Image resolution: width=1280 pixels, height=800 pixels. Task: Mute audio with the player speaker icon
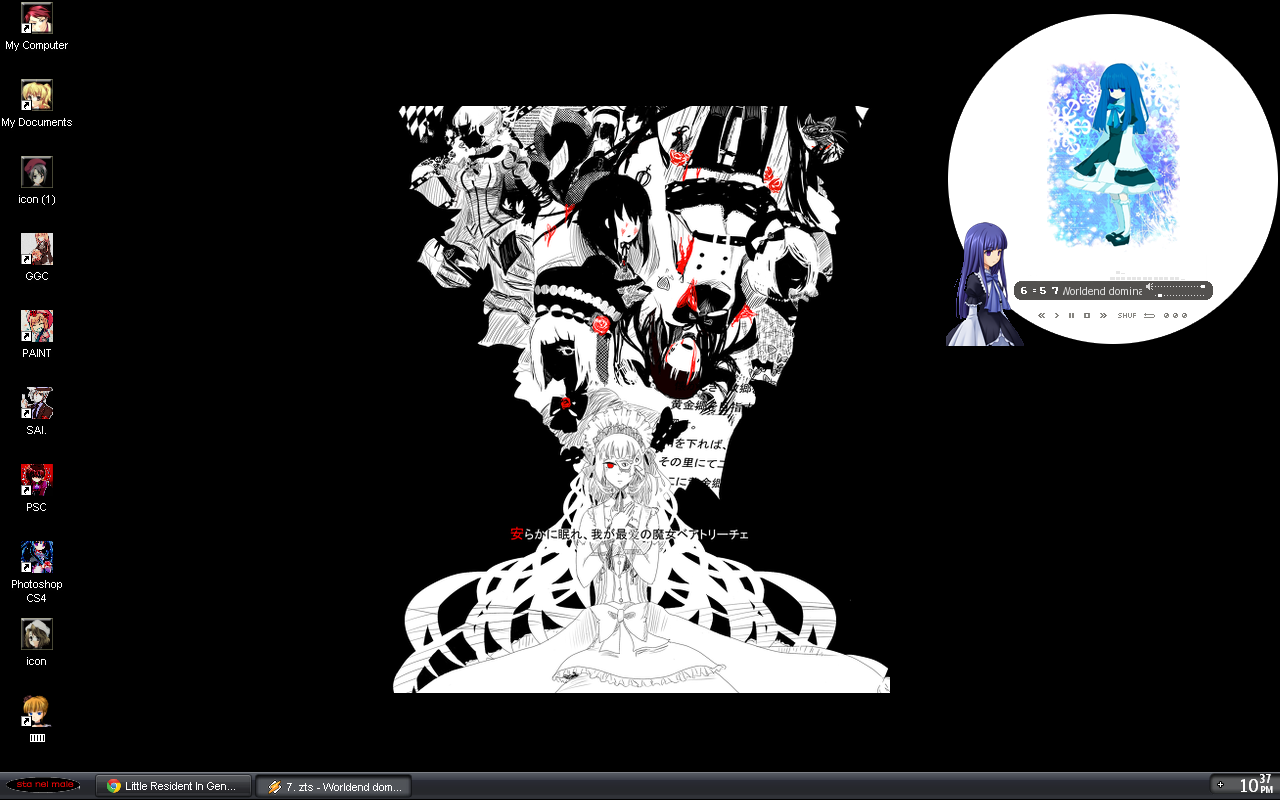(1149, 287)
